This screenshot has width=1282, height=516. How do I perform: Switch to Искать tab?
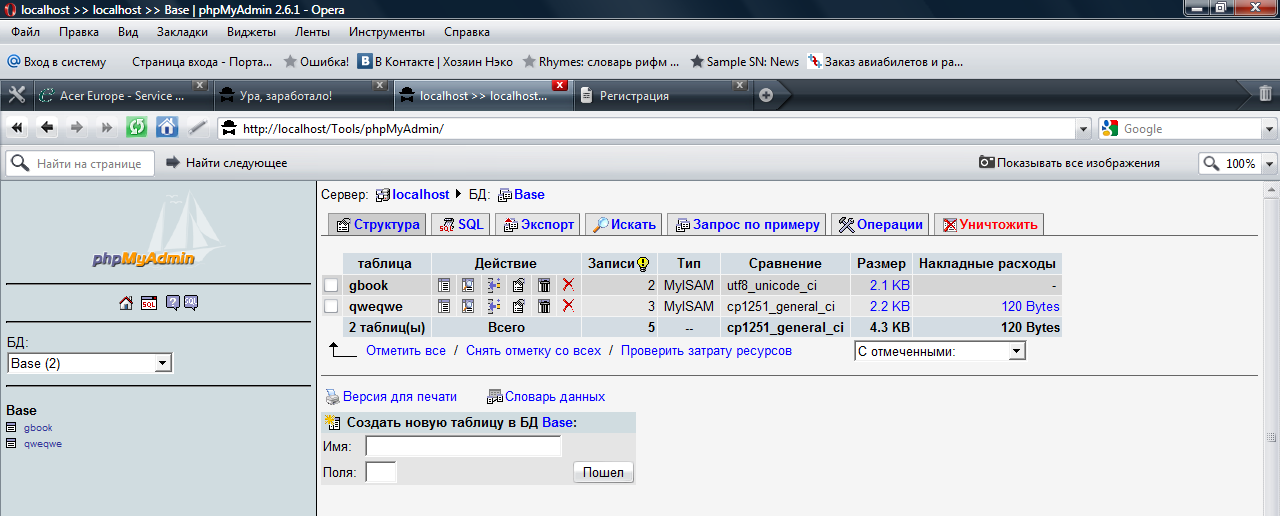click(623, 225)
